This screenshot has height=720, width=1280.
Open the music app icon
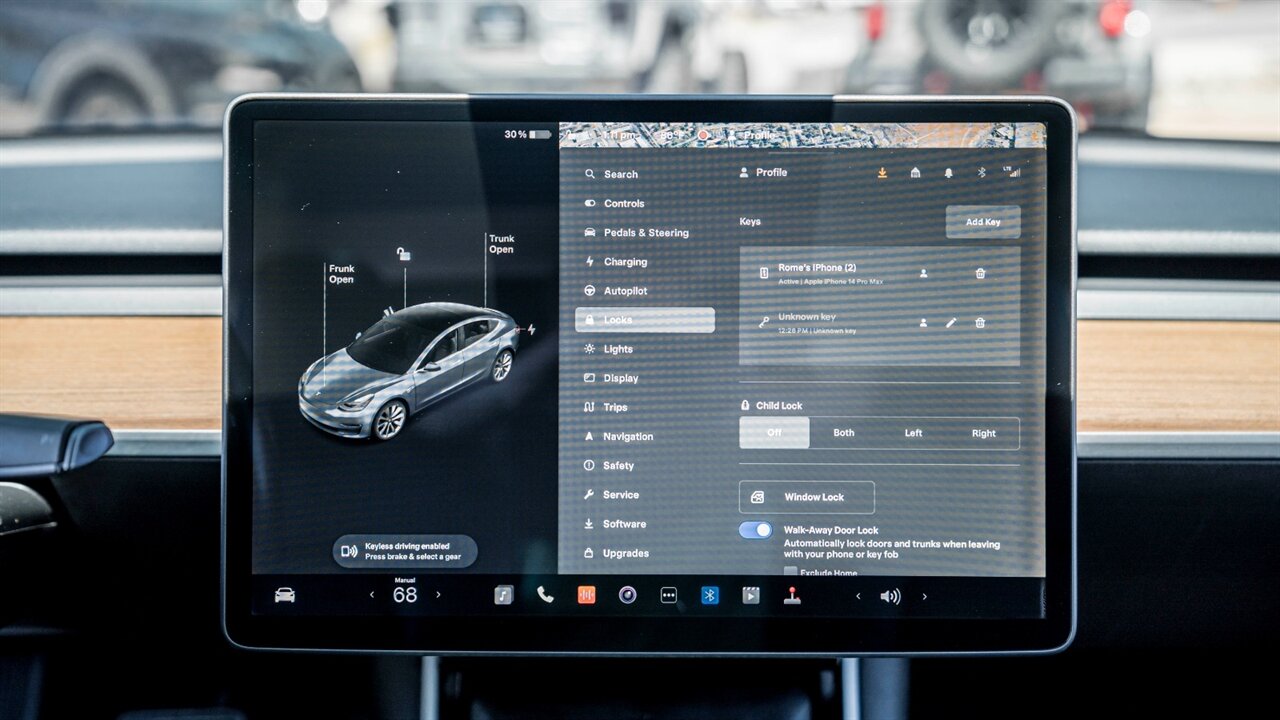click(504, 595)
